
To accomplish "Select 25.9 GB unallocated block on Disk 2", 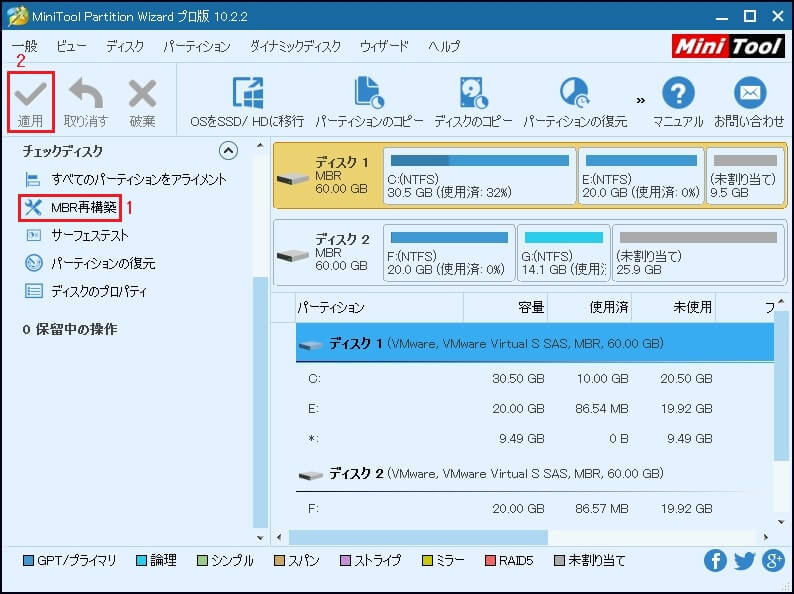I will pos(698,253).
